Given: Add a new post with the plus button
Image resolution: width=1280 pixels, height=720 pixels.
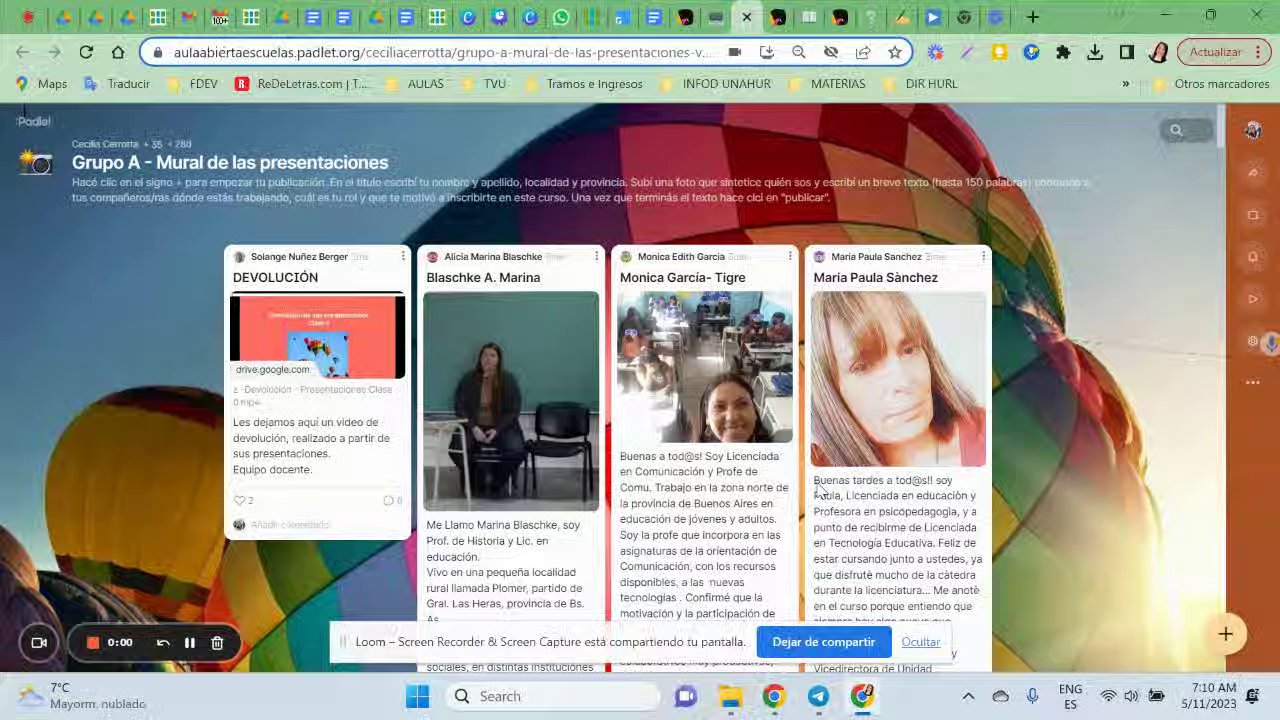Looking at the screenshot, I should (x=1226, y=634).
